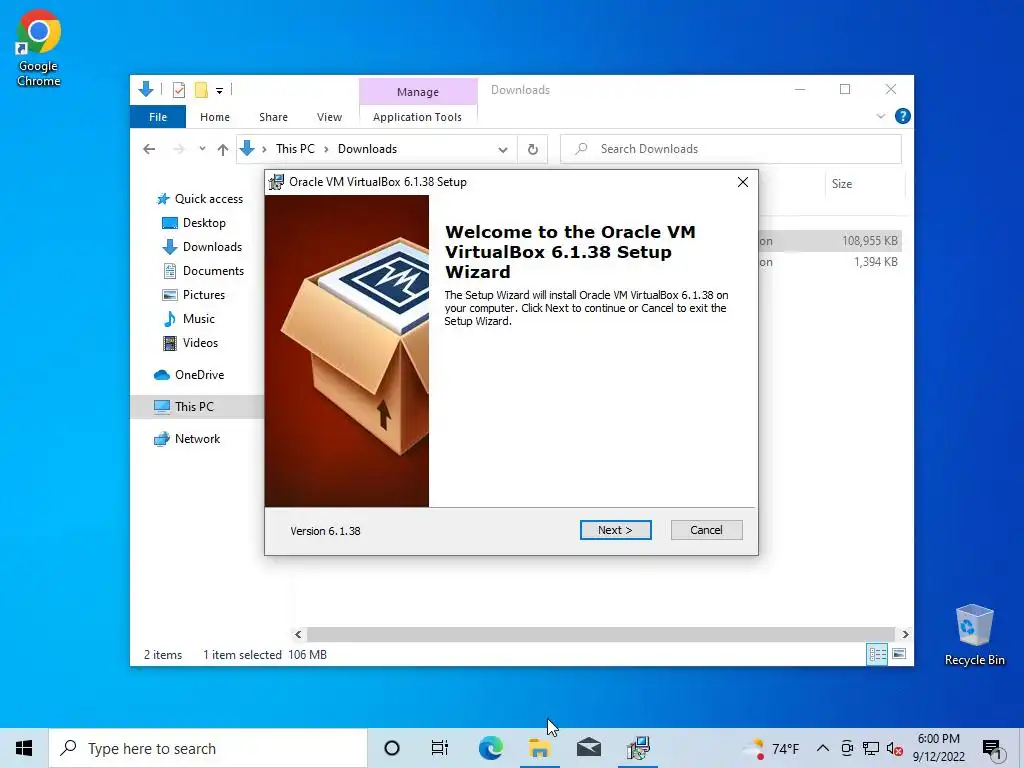The width and height of the screenshot is (1024, 768).
Task: Launch Microsoft Edge from taskbar
Action: click(x=490, y=748)
